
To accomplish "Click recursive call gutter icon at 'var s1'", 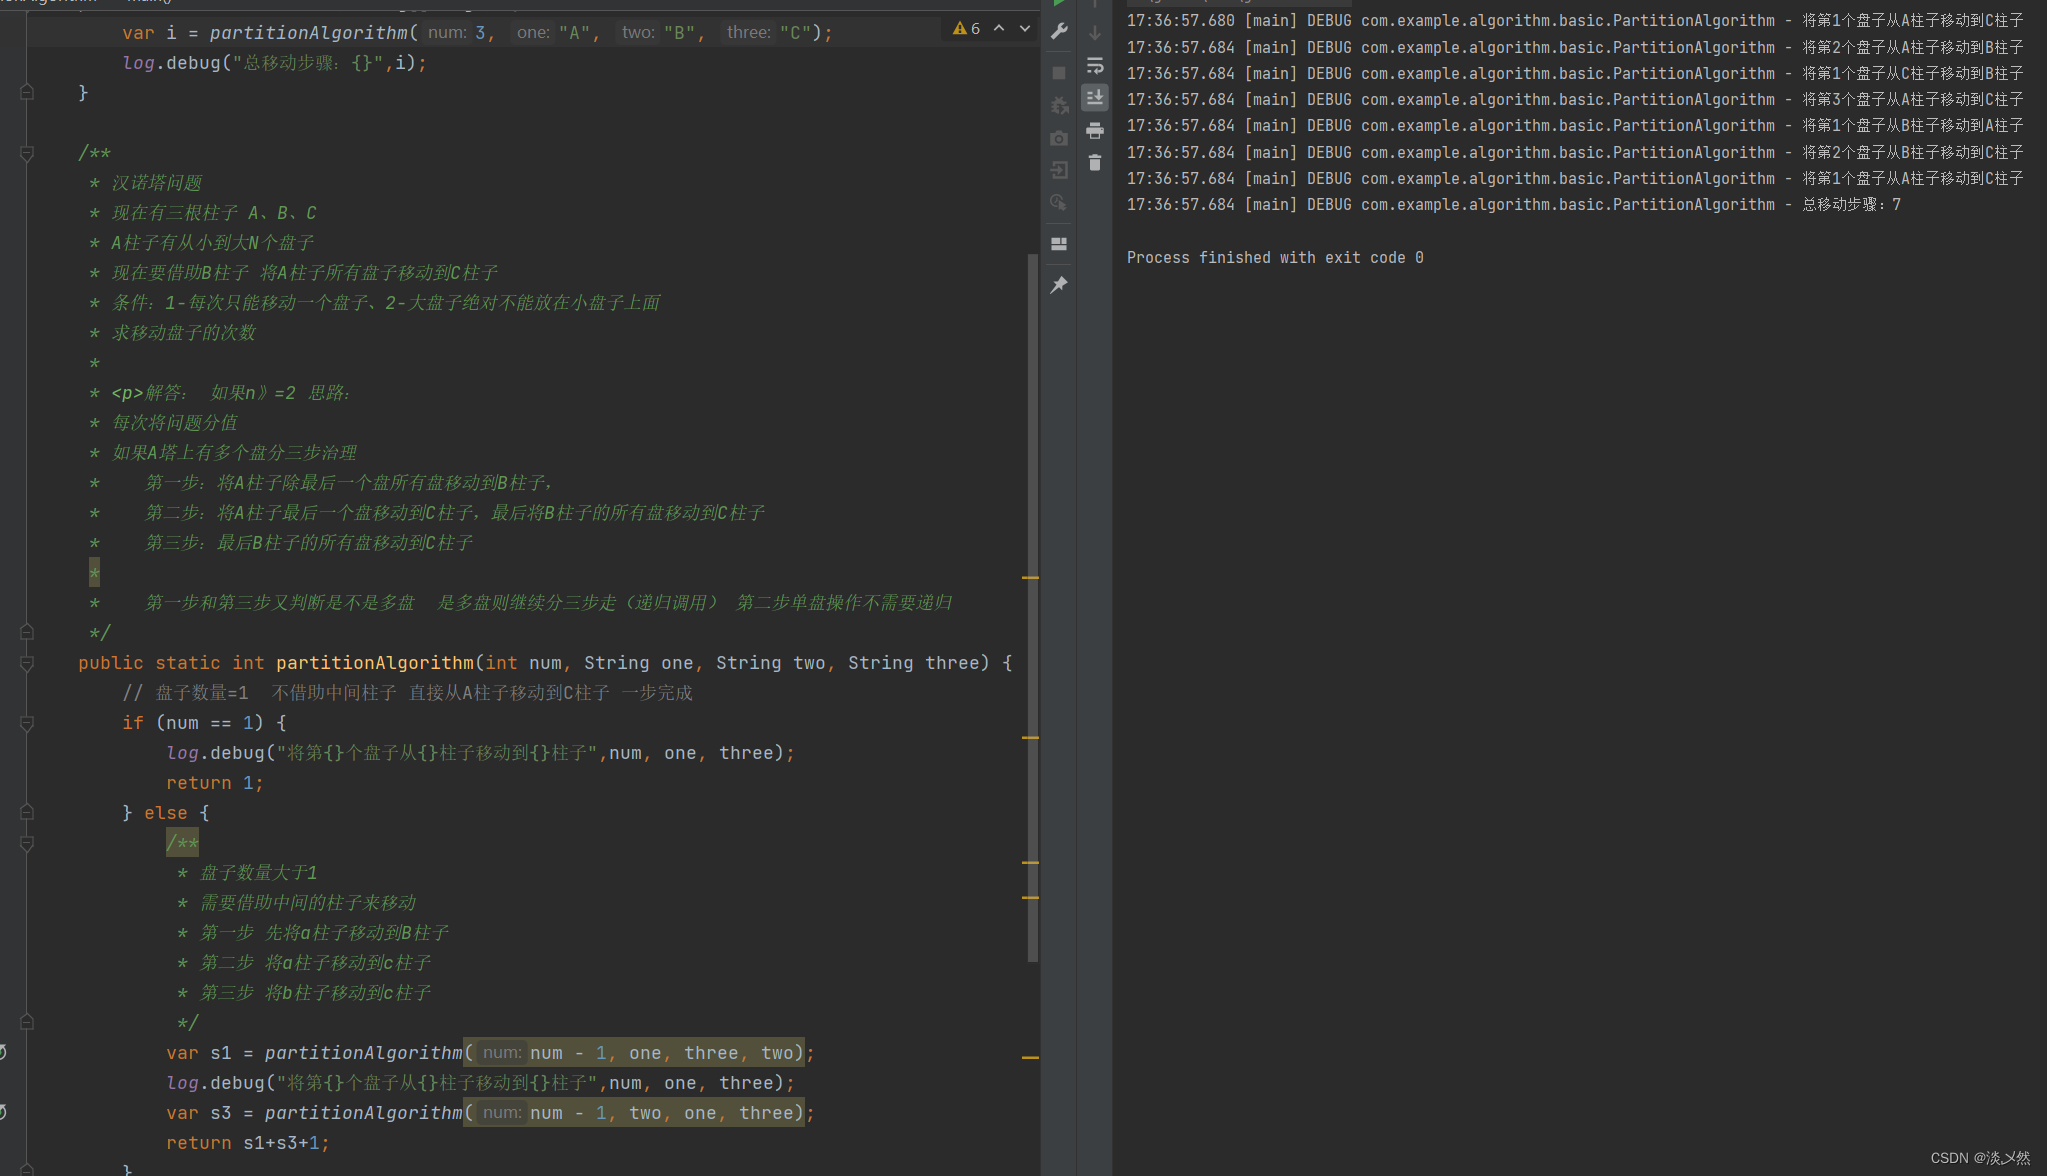I will click(3, 1052).
